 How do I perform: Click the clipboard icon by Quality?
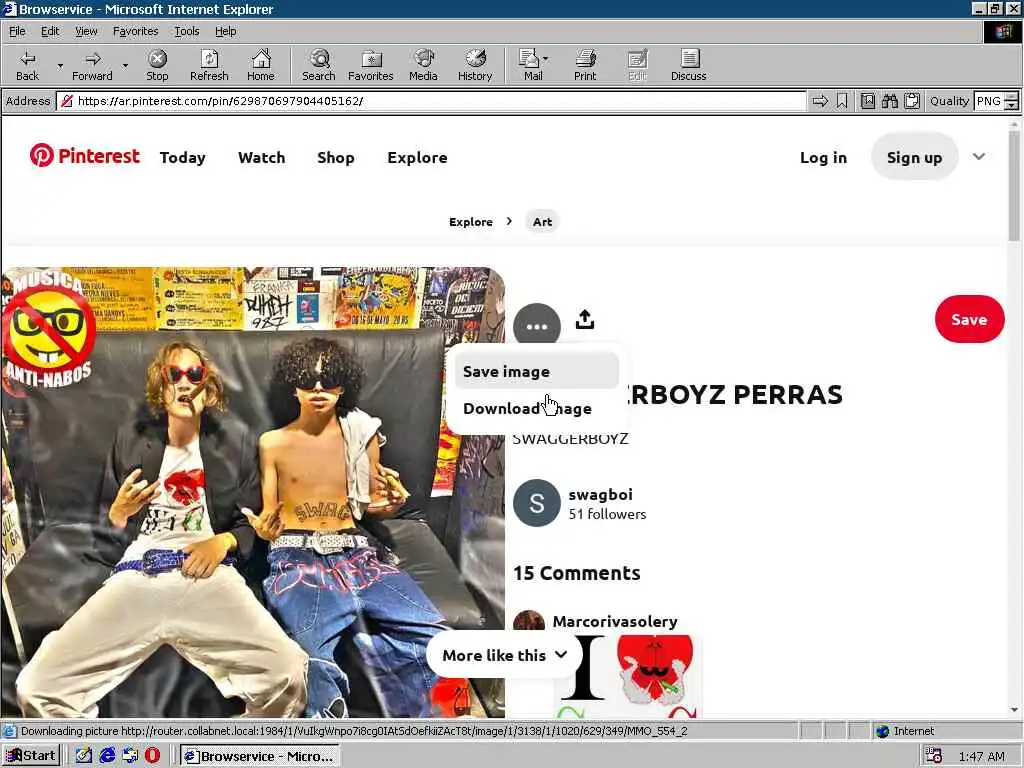click(x=912, y=101)
